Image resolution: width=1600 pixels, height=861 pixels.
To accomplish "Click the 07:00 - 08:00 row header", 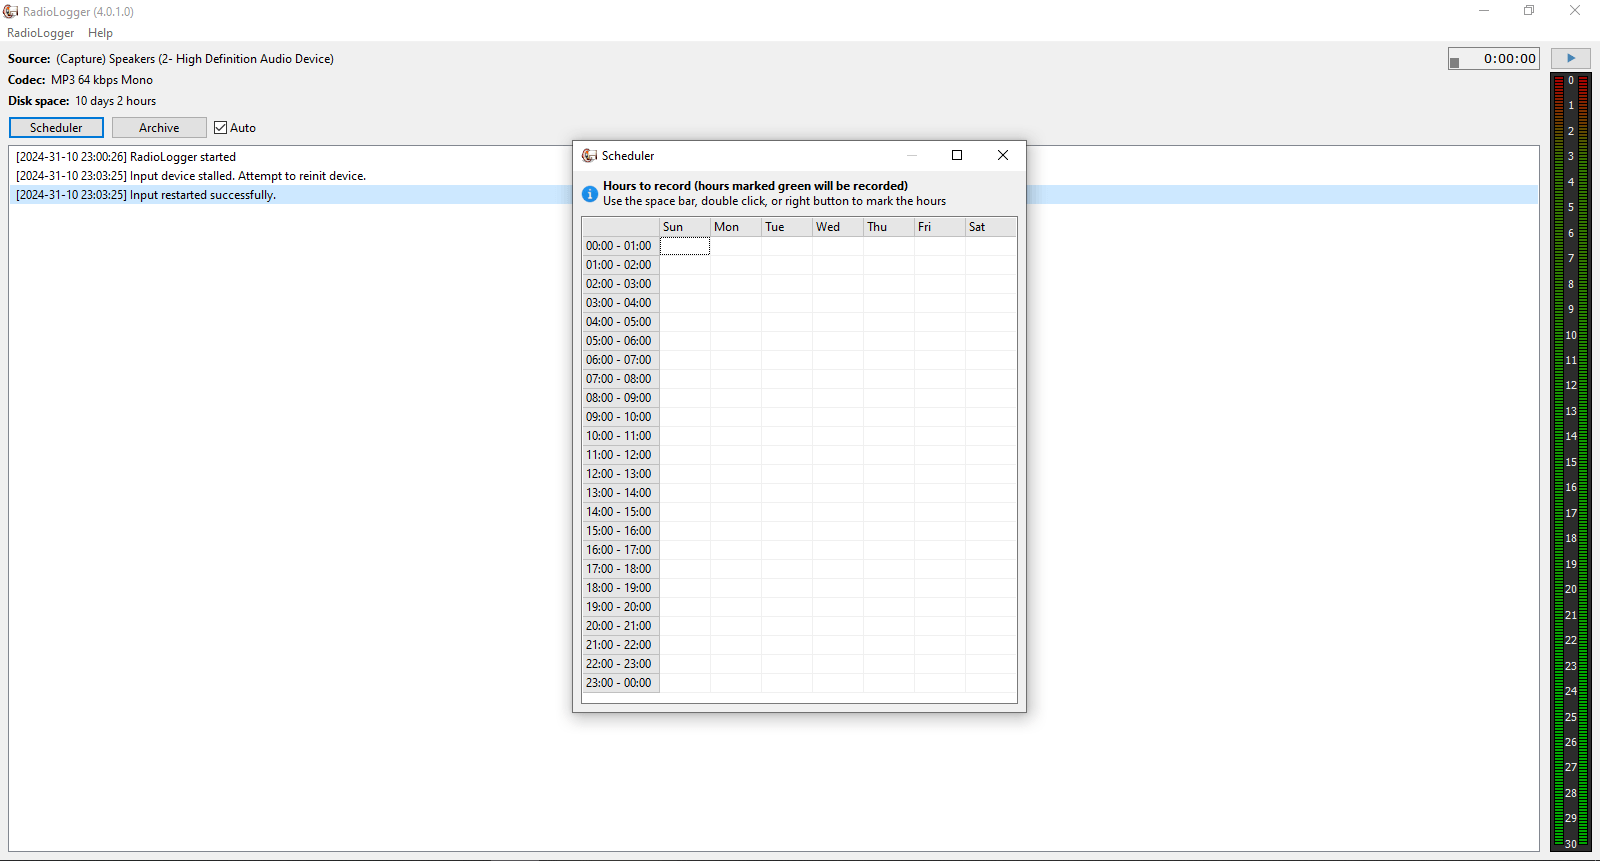I will click(x=620, y=379).
